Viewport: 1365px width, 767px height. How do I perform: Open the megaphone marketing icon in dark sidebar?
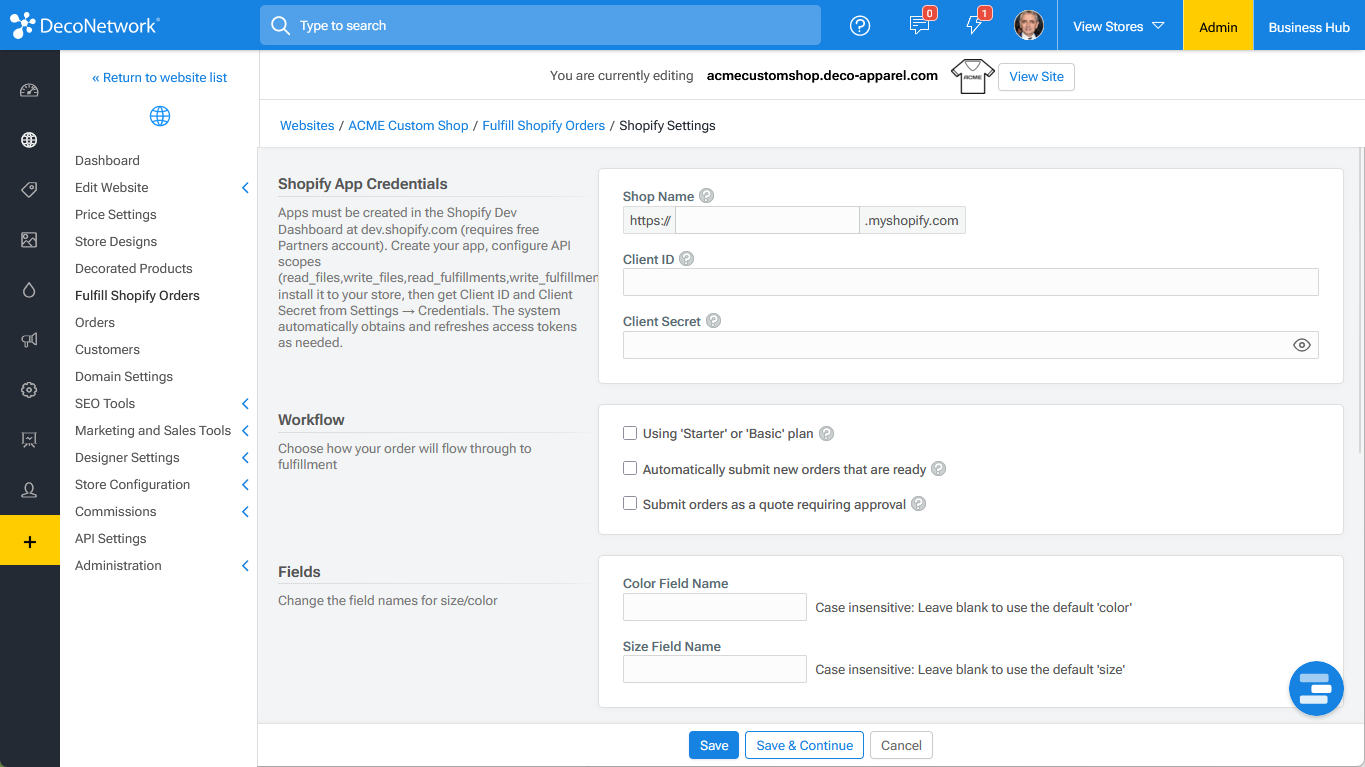(x=29, y=340)
